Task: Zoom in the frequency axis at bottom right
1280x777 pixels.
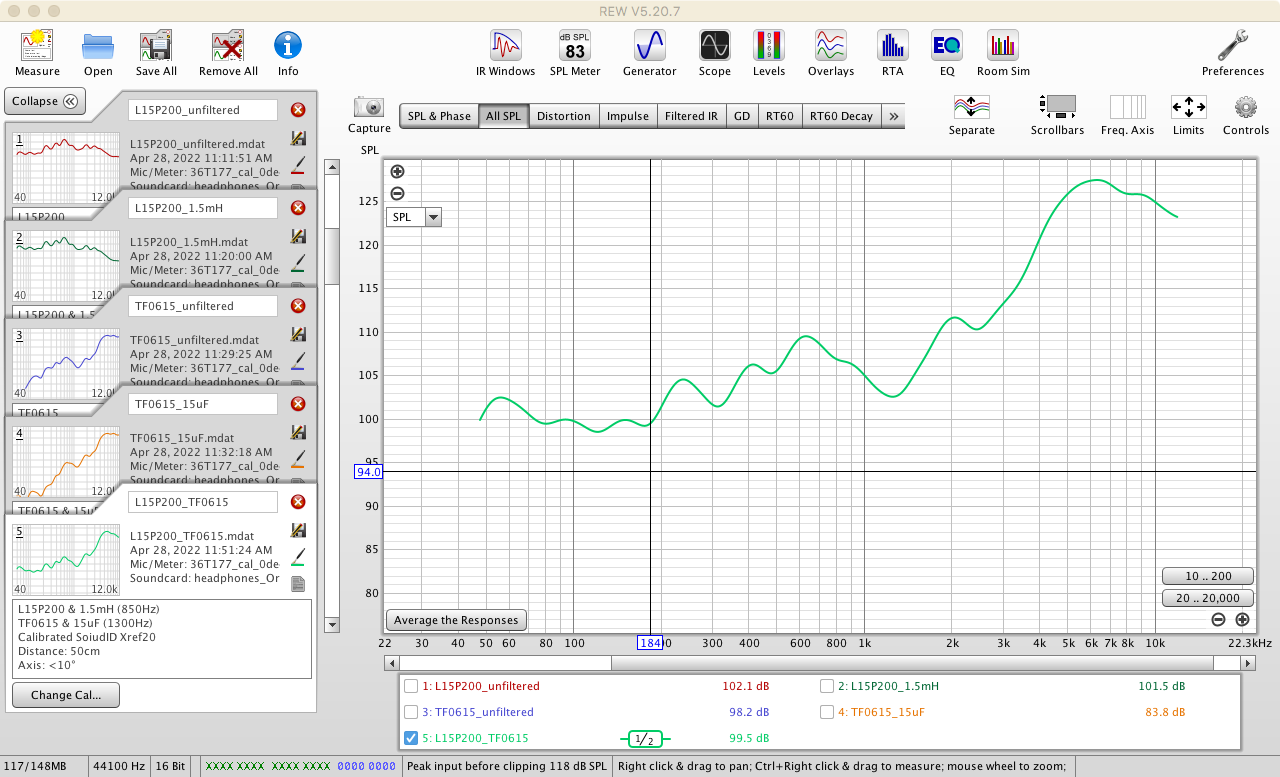Action: point(1242,620)
